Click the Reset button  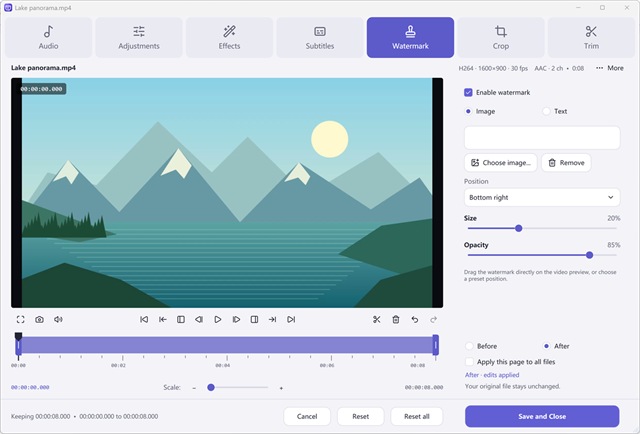click(x=360, y=416)
